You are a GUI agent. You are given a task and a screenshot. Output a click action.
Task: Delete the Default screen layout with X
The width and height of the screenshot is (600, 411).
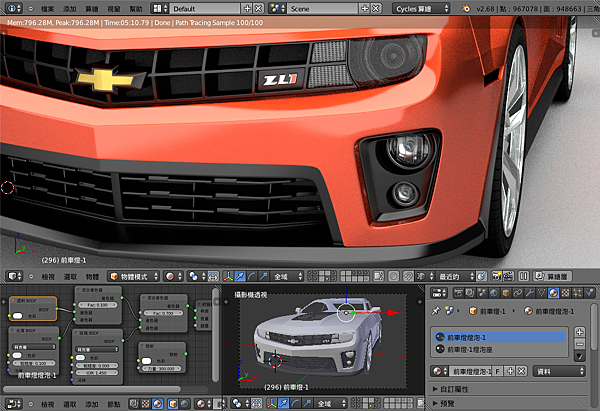pos(260,7)
